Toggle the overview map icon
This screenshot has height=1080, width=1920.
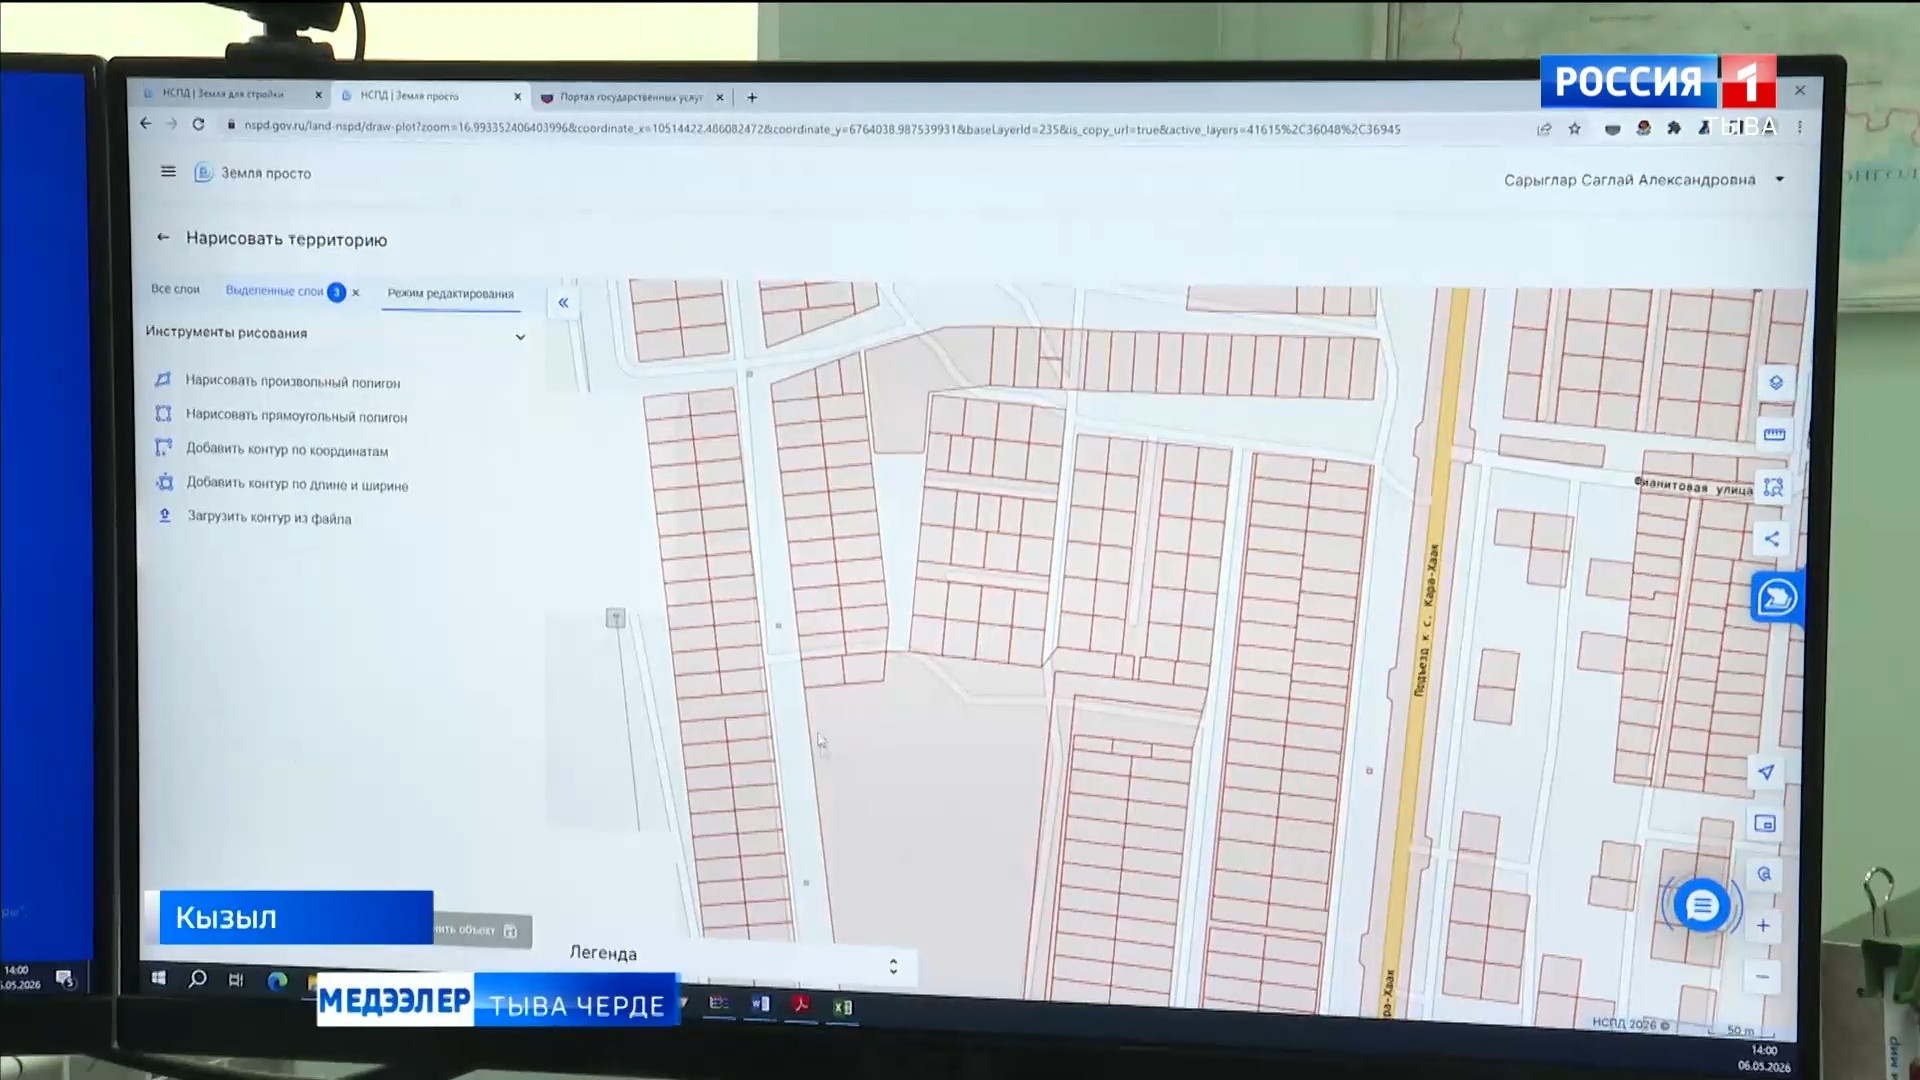[x=1765, y=824]
